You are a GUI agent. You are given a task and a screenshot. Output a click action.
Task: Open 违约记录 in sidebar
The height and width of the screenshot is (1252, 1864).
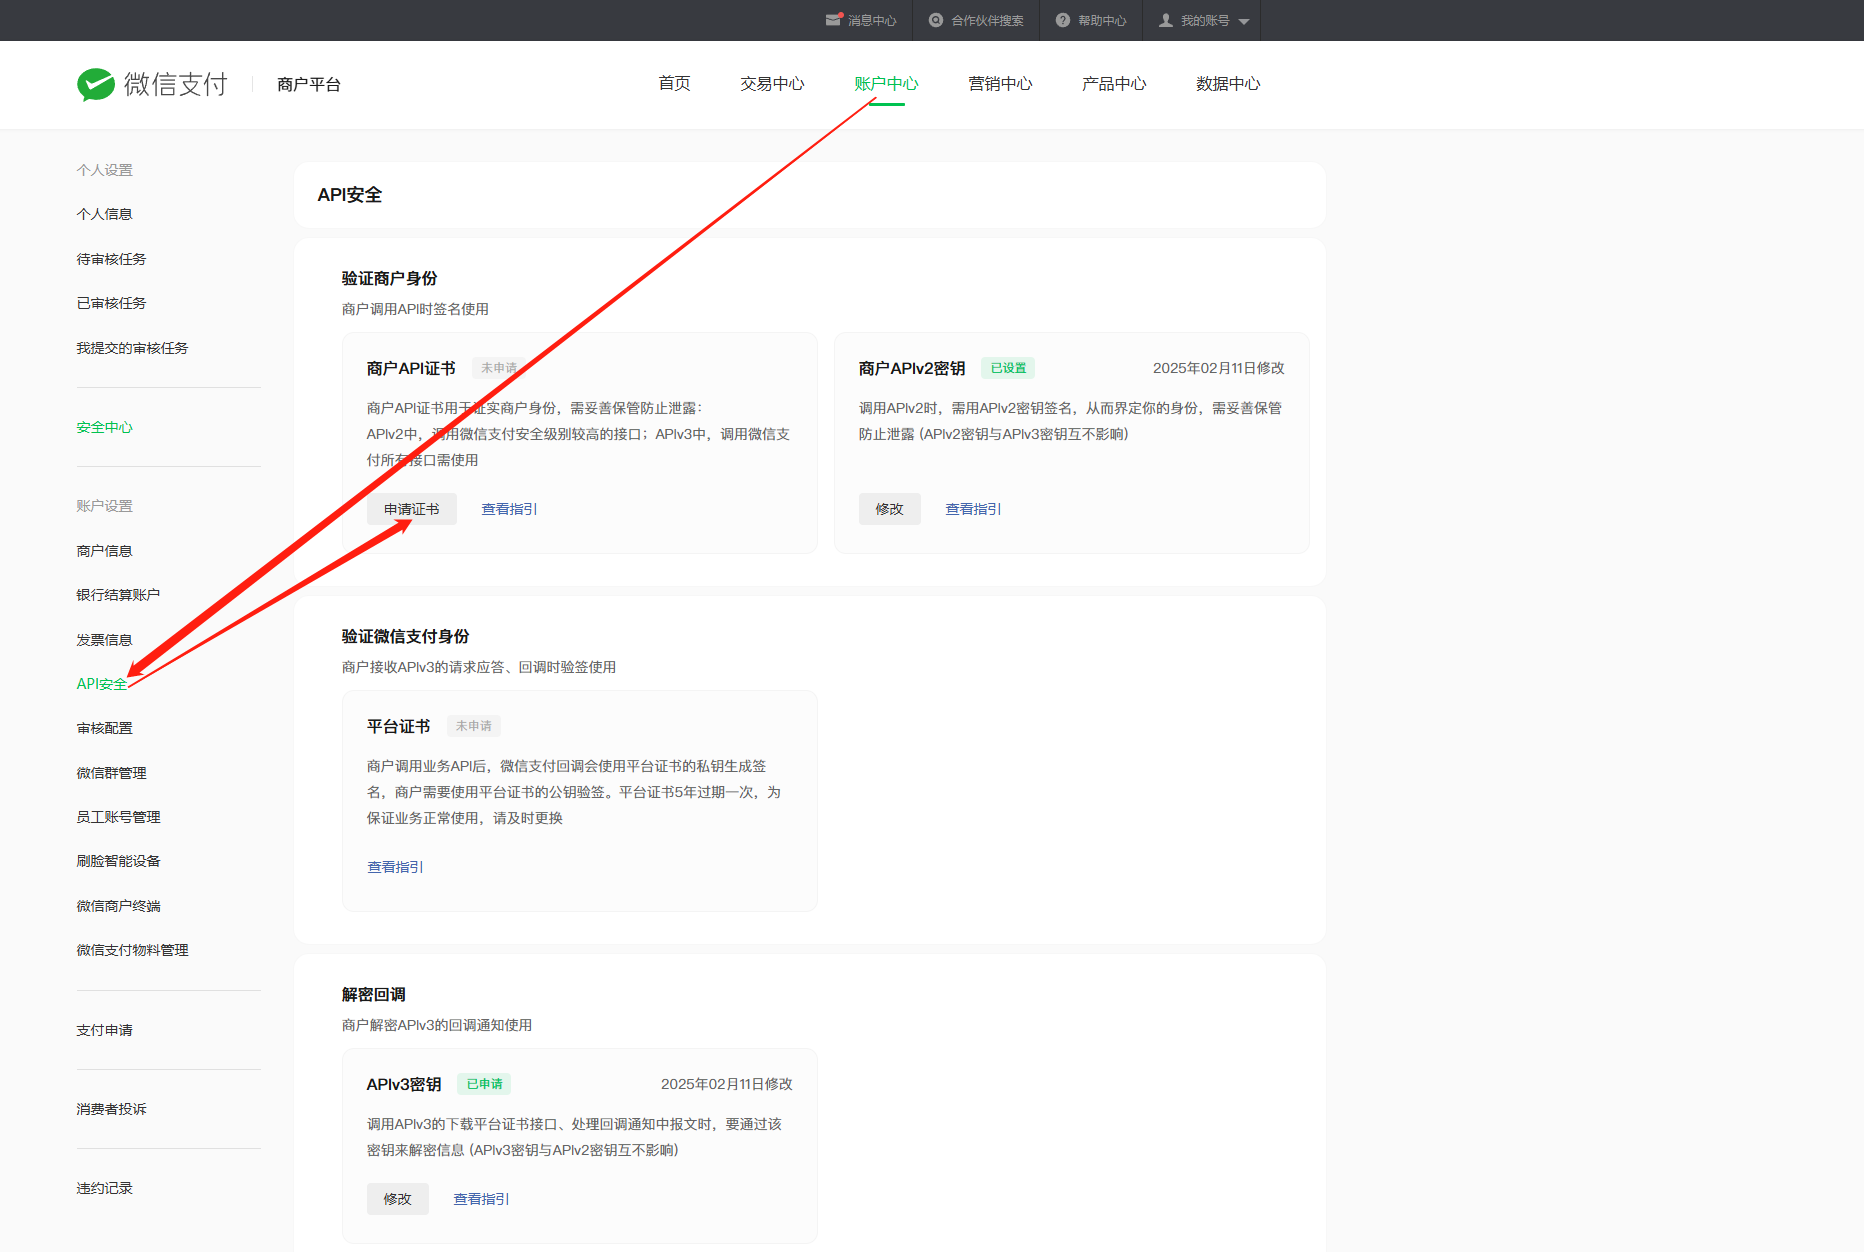105,1188
